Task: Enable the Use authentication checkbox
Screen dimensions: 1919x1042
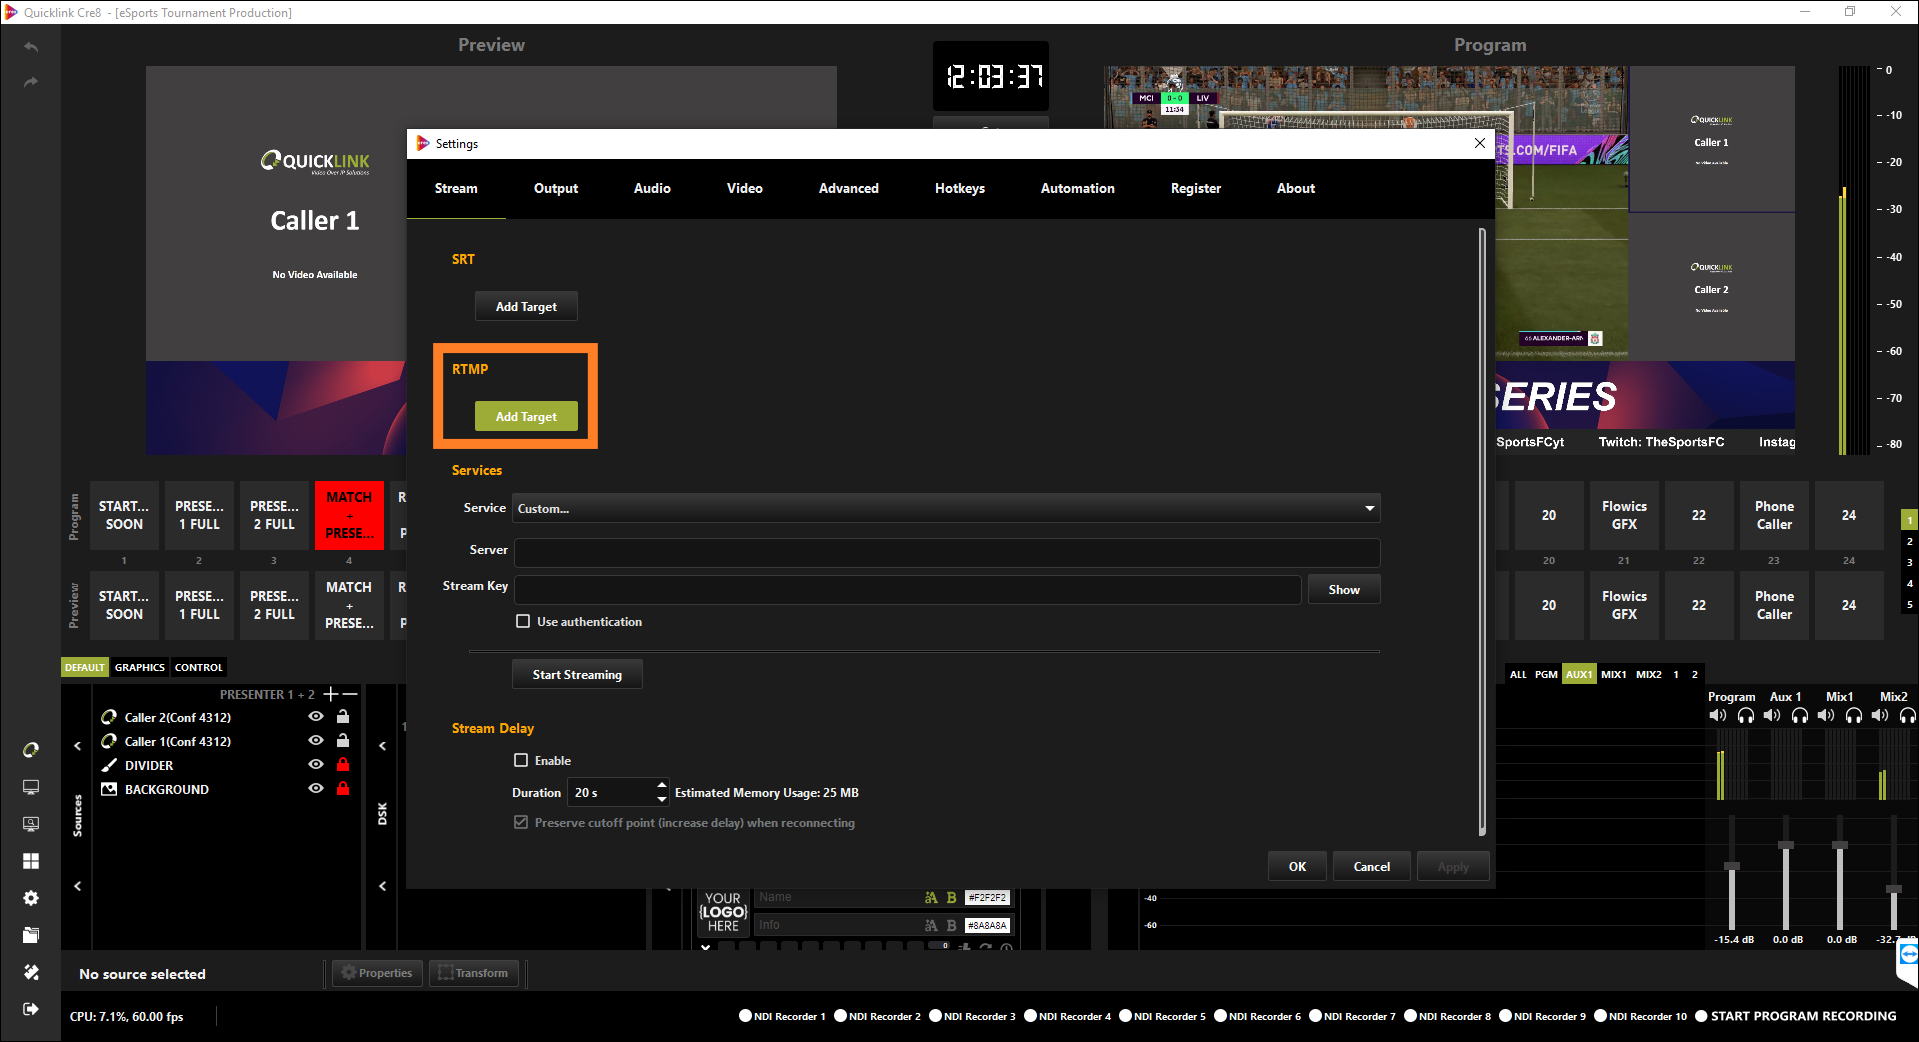Action: tap(523, 621)
